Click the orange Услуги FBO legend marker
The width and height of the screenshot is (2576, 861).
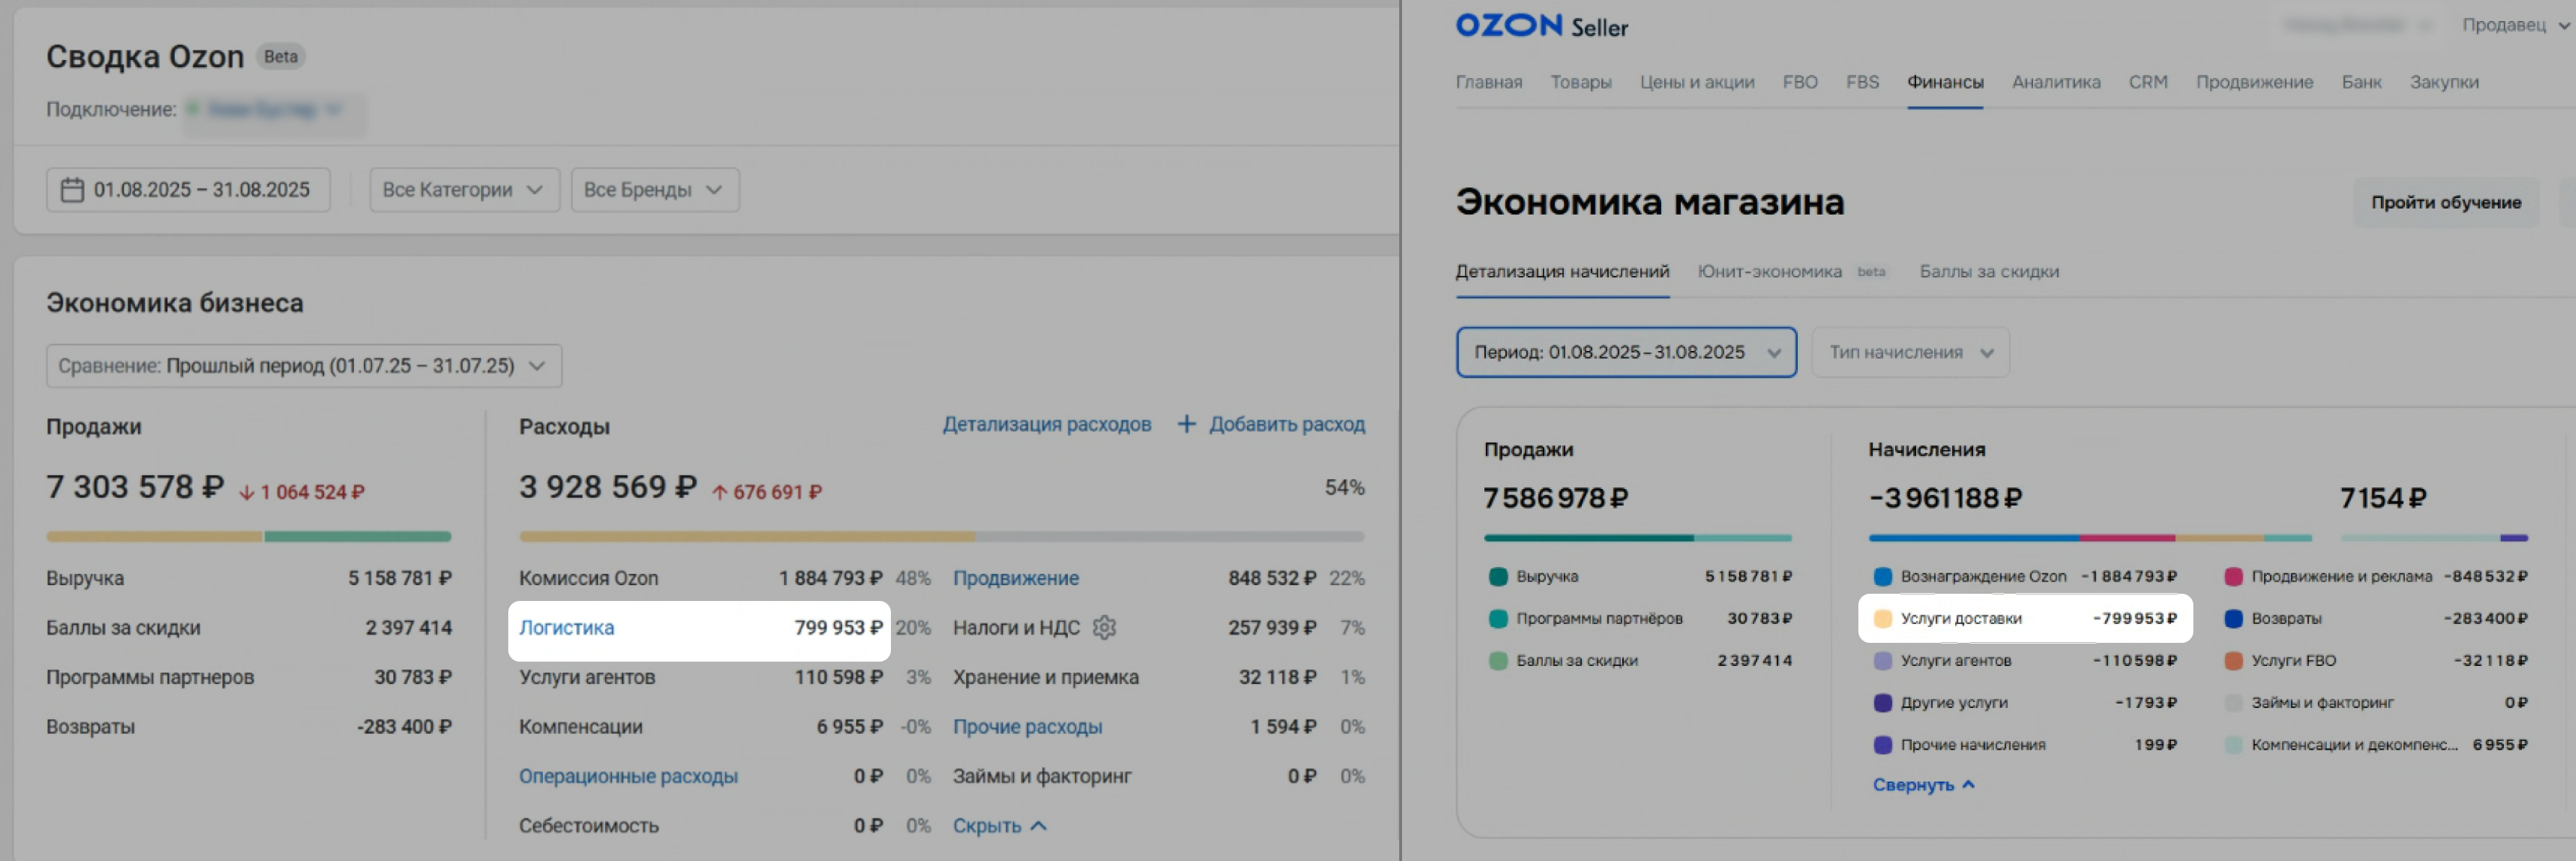tap(2233, 661)
